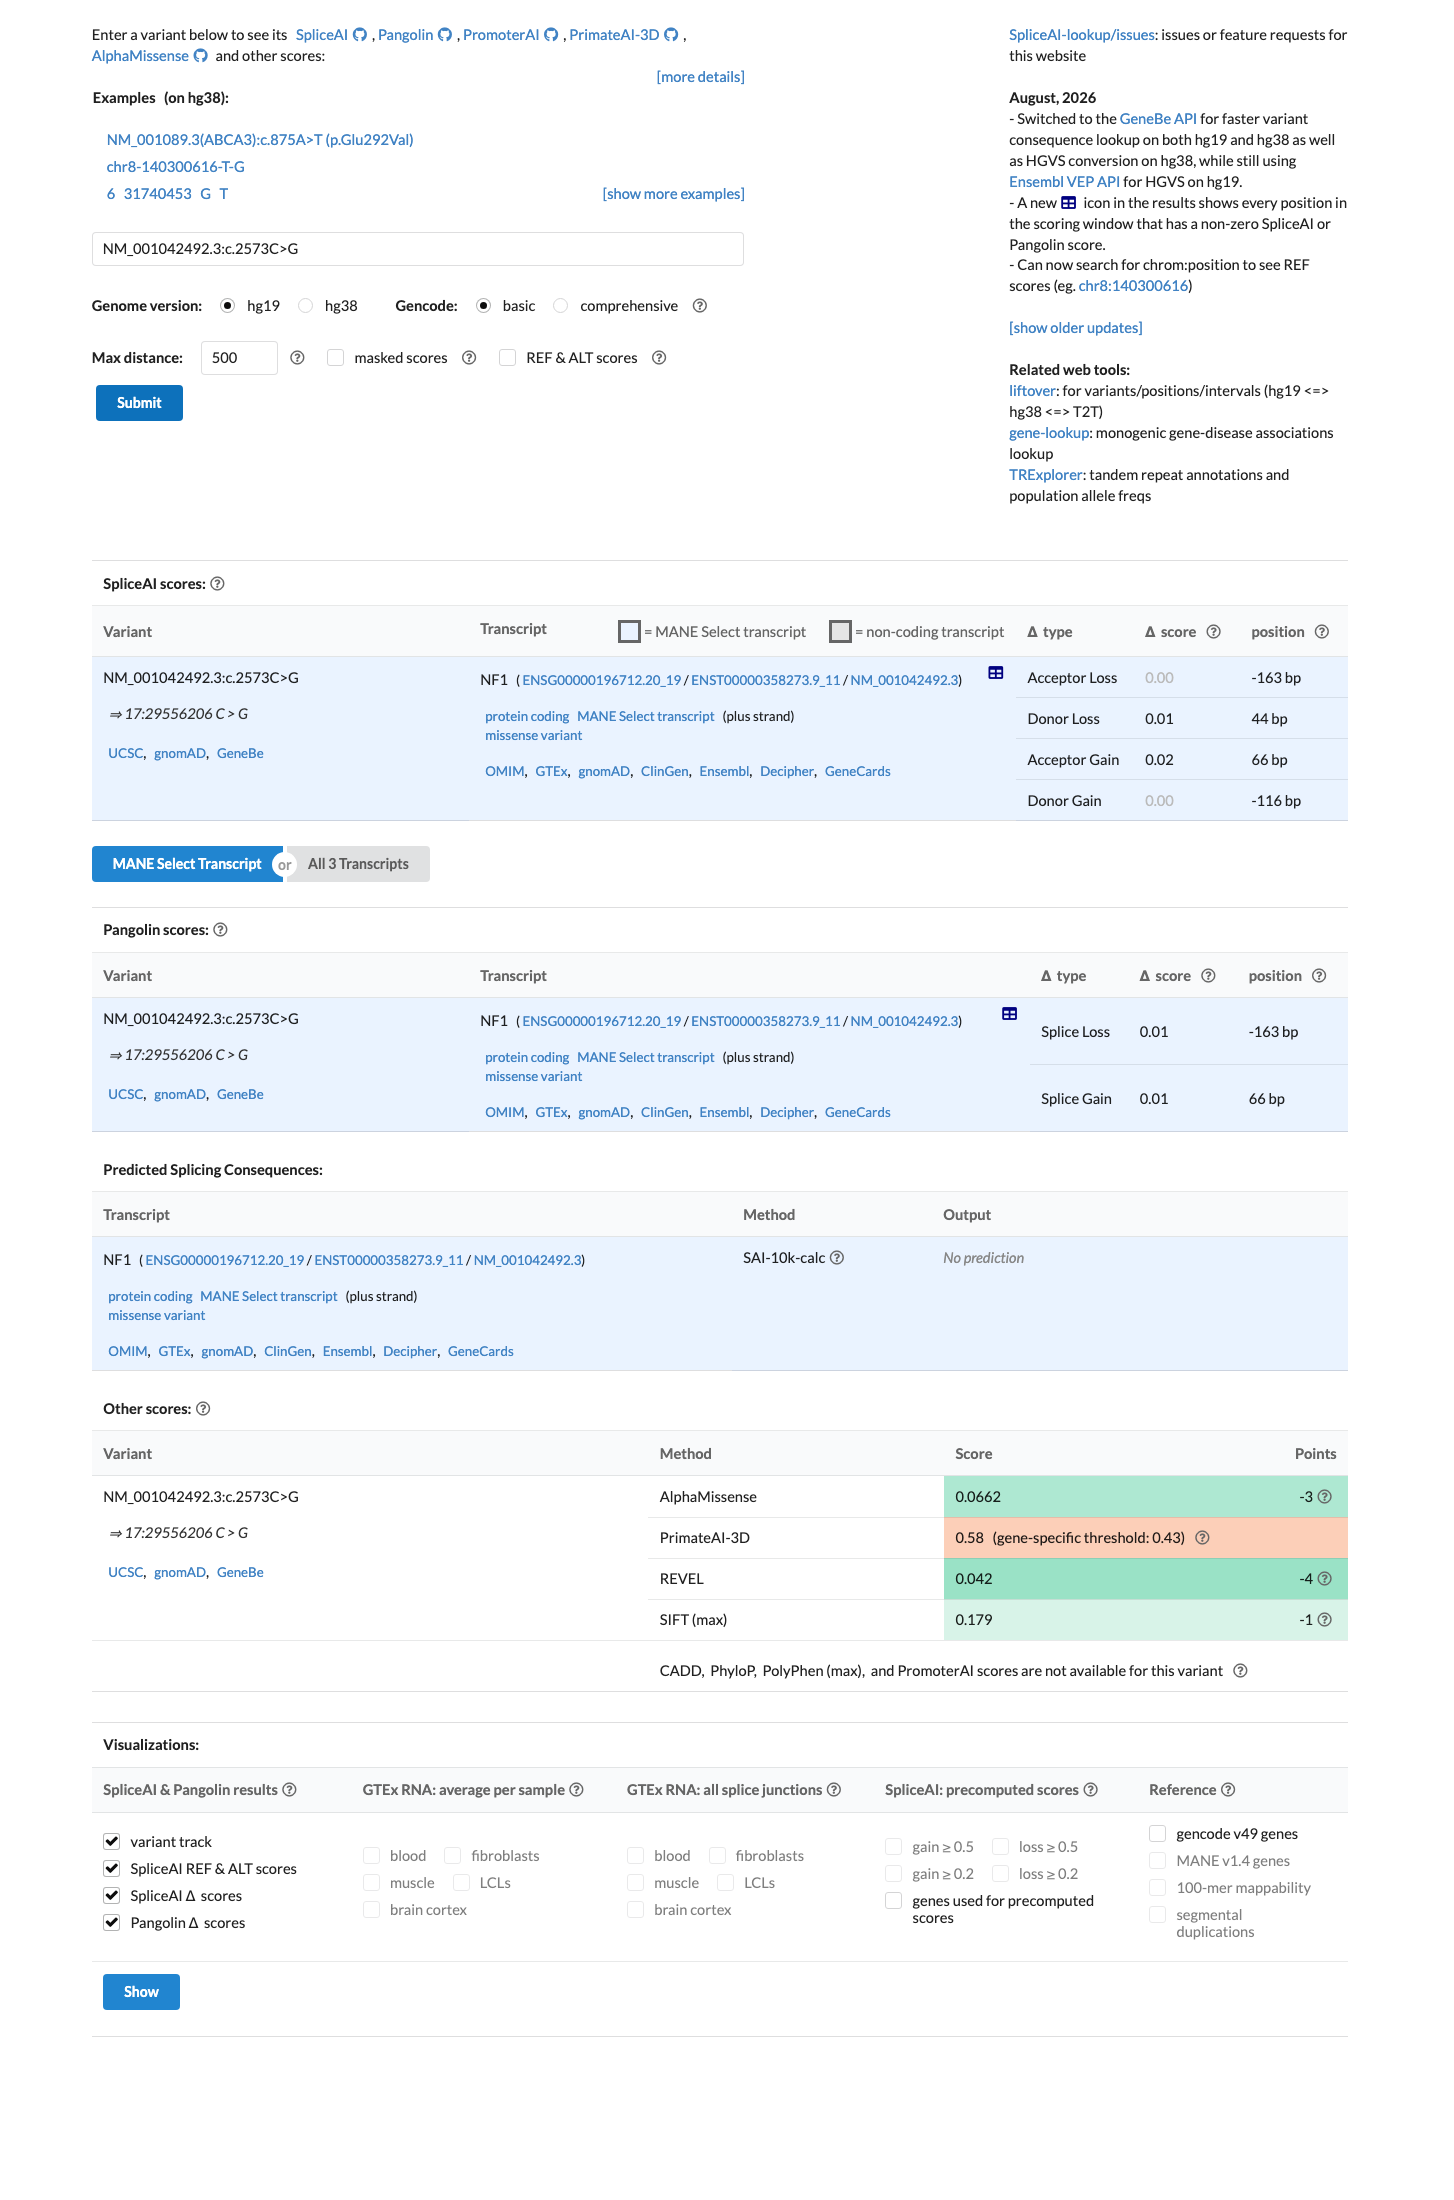Uncheck the variant track visualization
1454x2200 pixels.
112,1841
